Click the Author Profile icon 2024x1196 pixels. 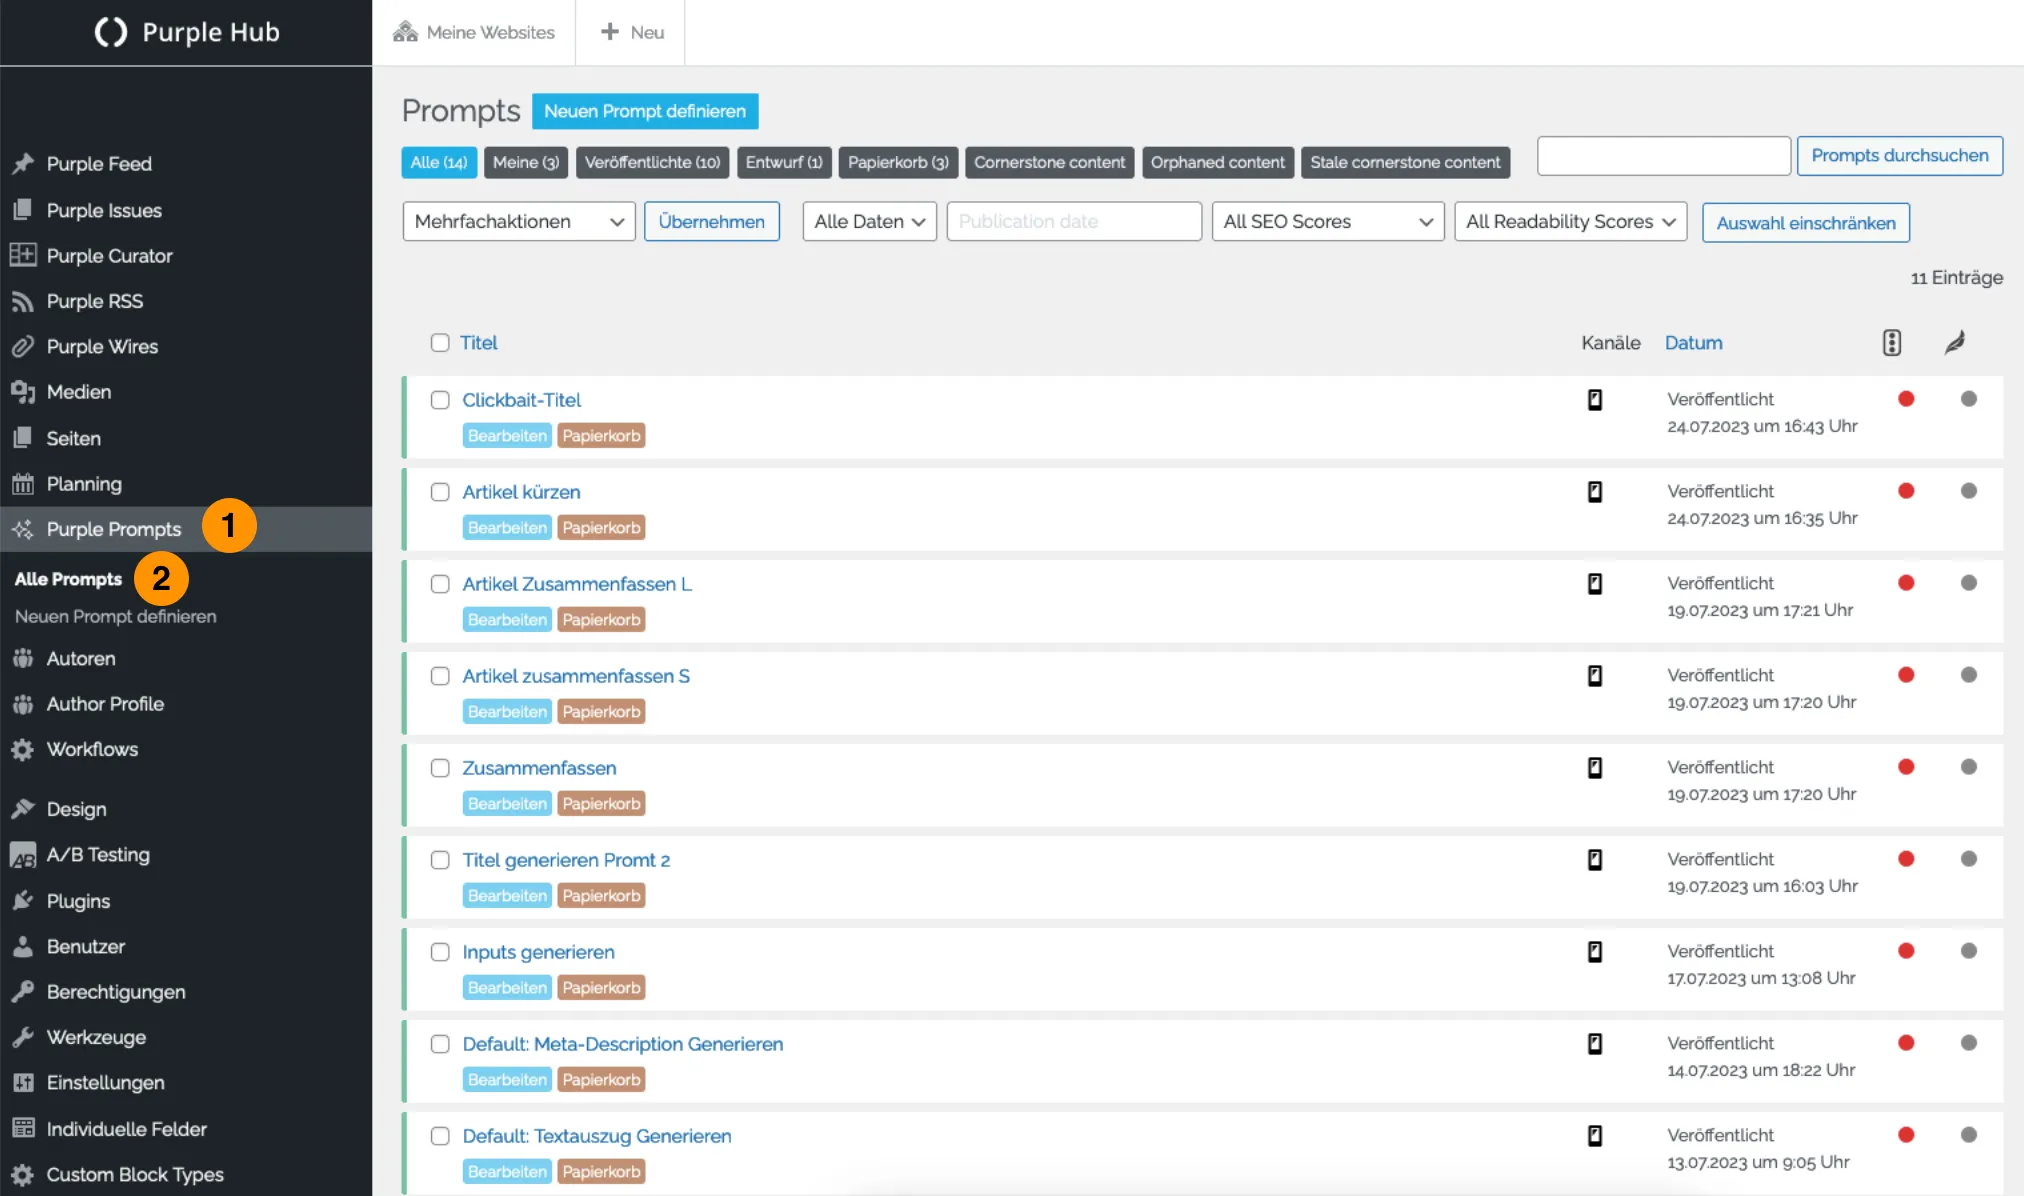tap(23, 704)
